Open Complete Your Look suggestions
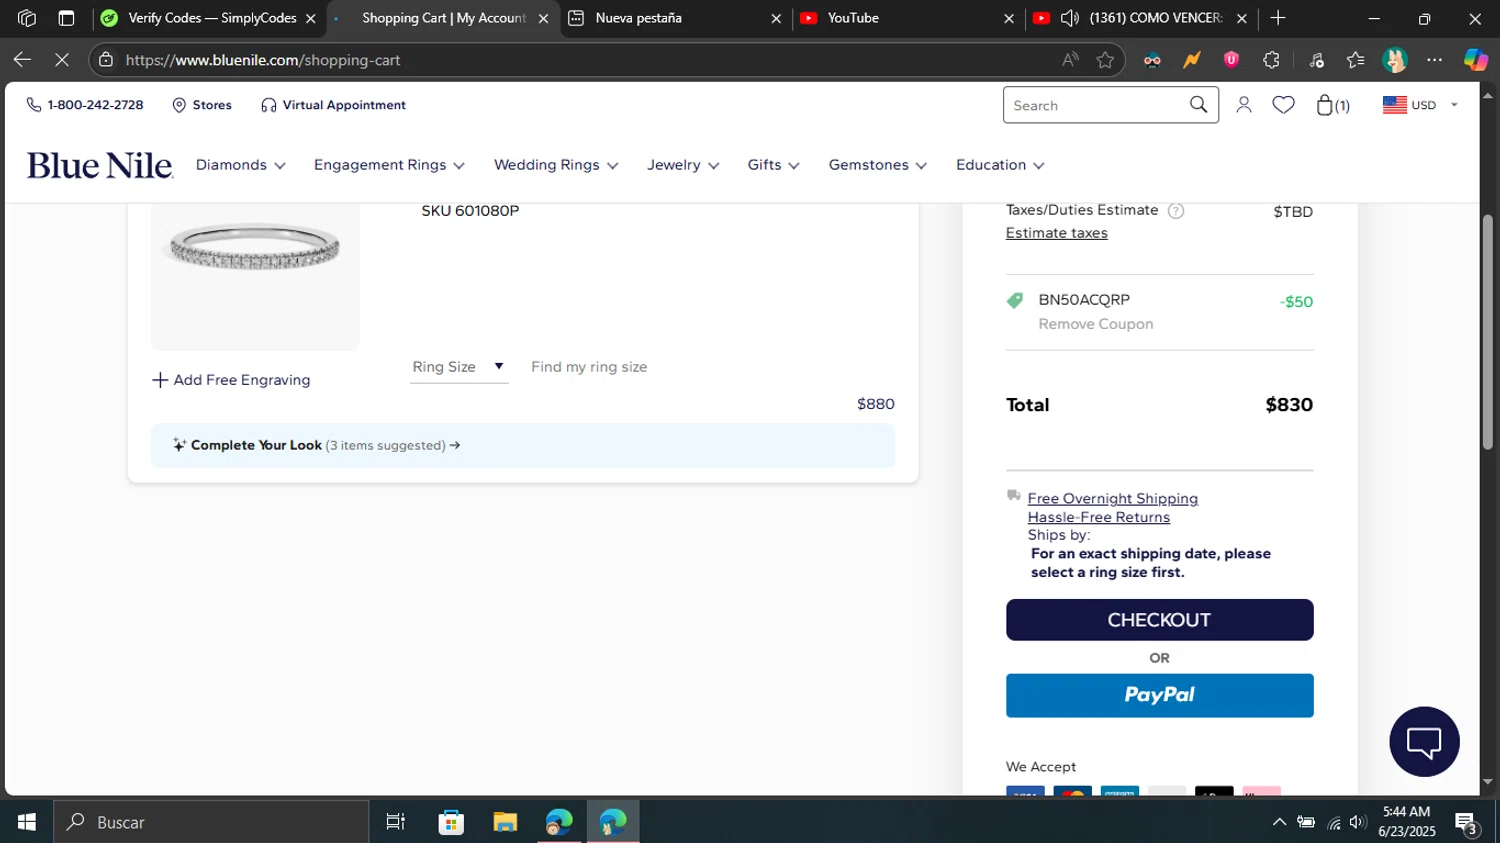The width and height of the screenshot is (1500, 843). (523, 445)
